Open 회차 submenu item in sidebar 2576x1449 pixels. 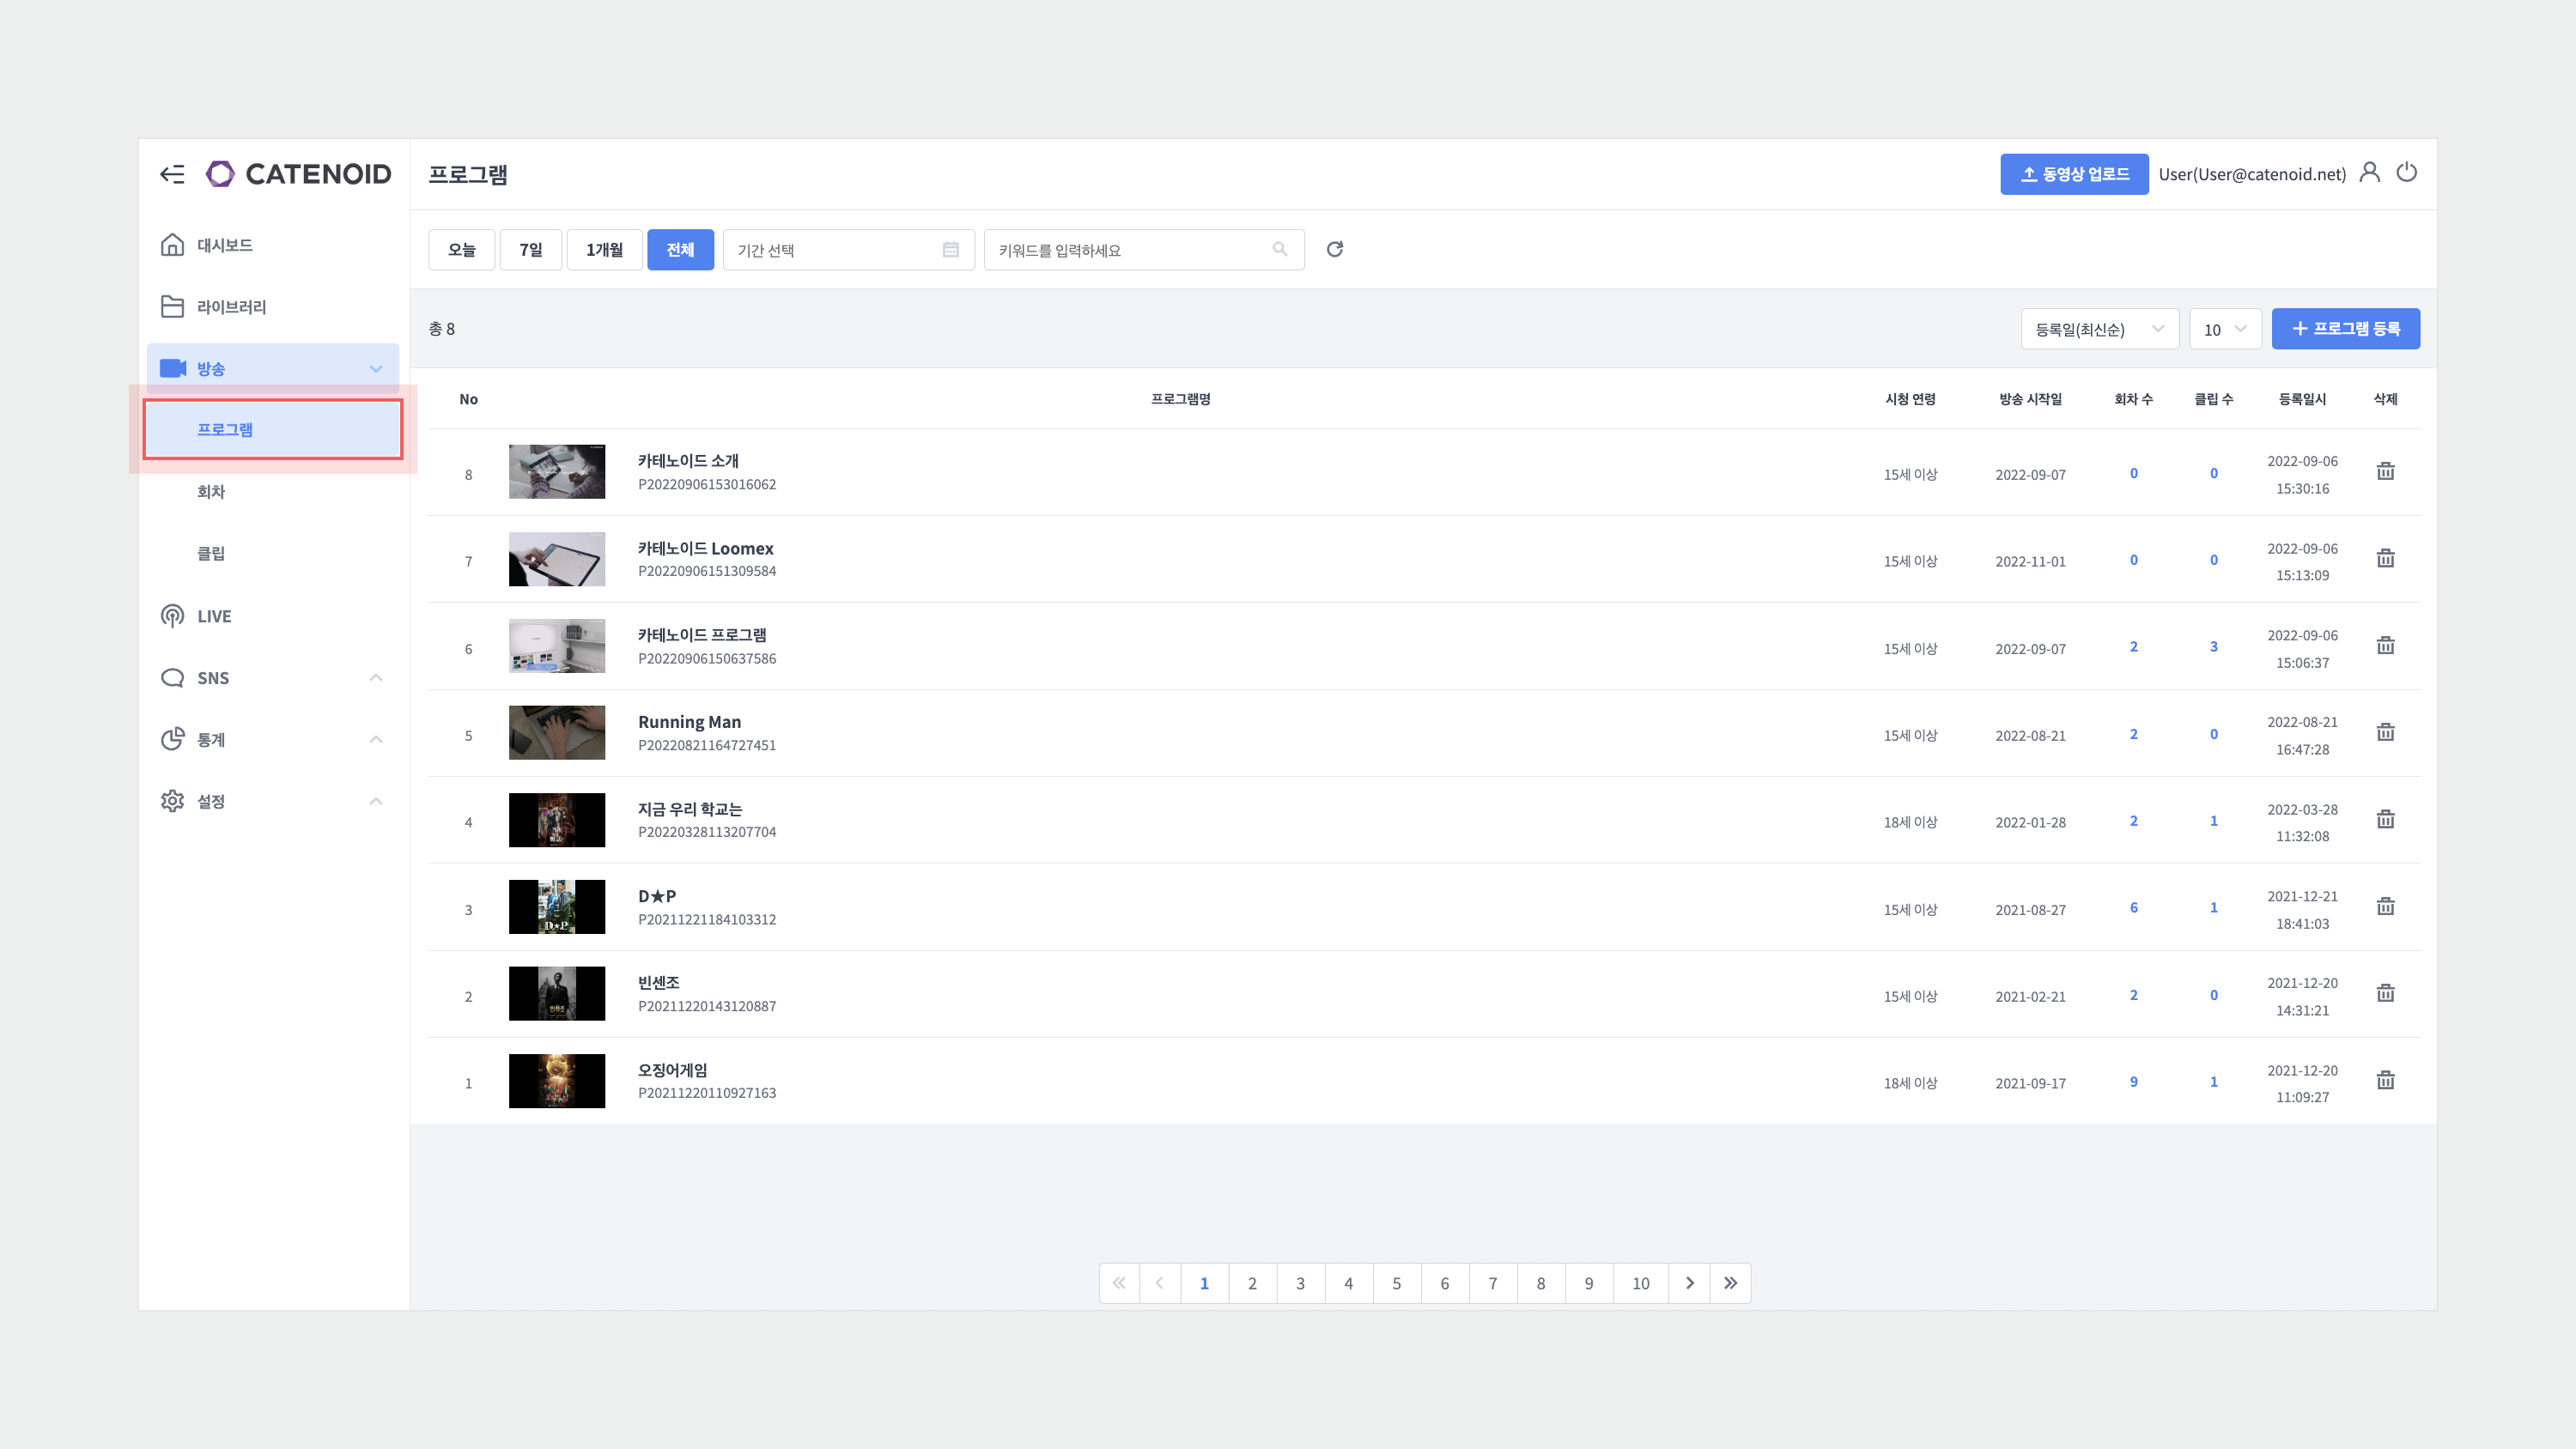click(x=211, y=491)
